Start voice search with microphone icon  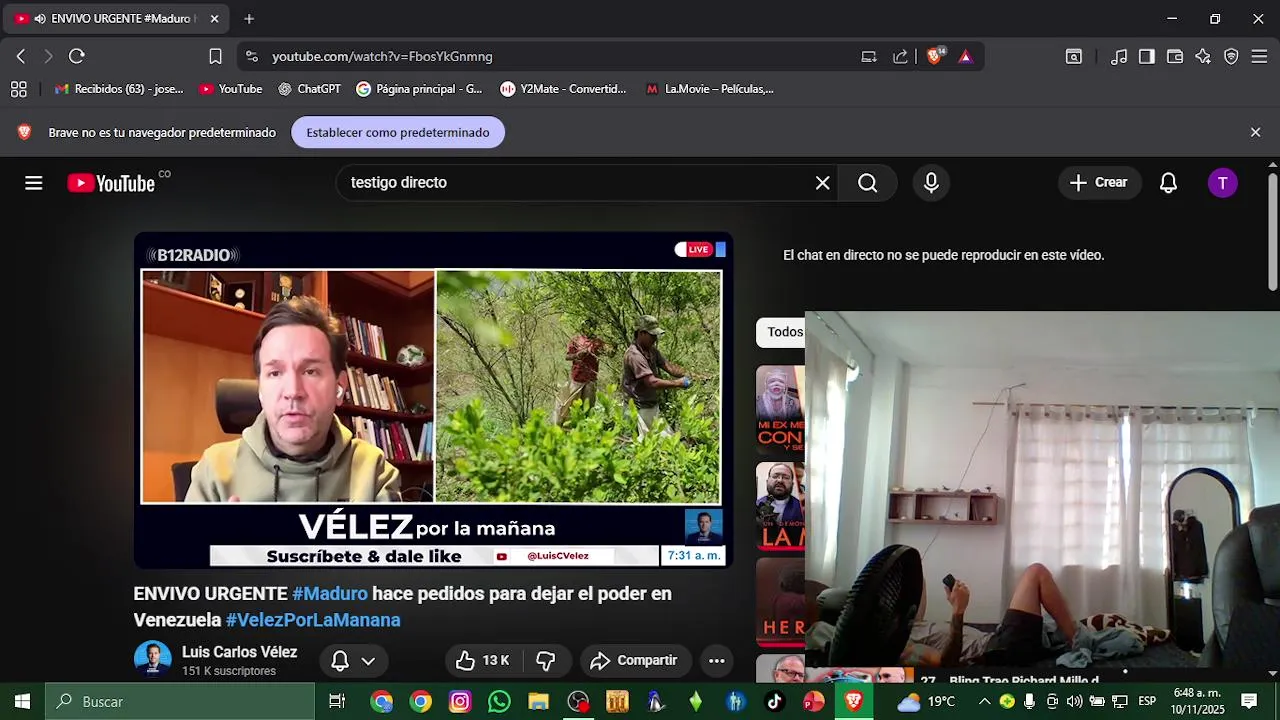(931, 183)
